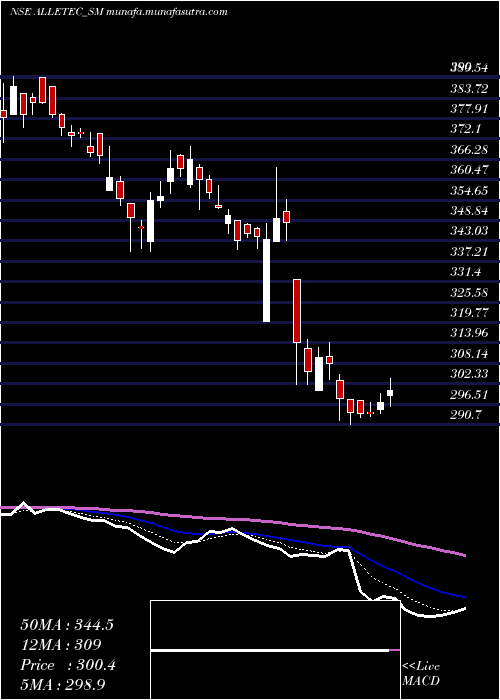This screenshot has width=500, height=700.
Task: Click the NSE ALLETEC_SM munafasutra.com title text
Action: click(x=119, y=12)
